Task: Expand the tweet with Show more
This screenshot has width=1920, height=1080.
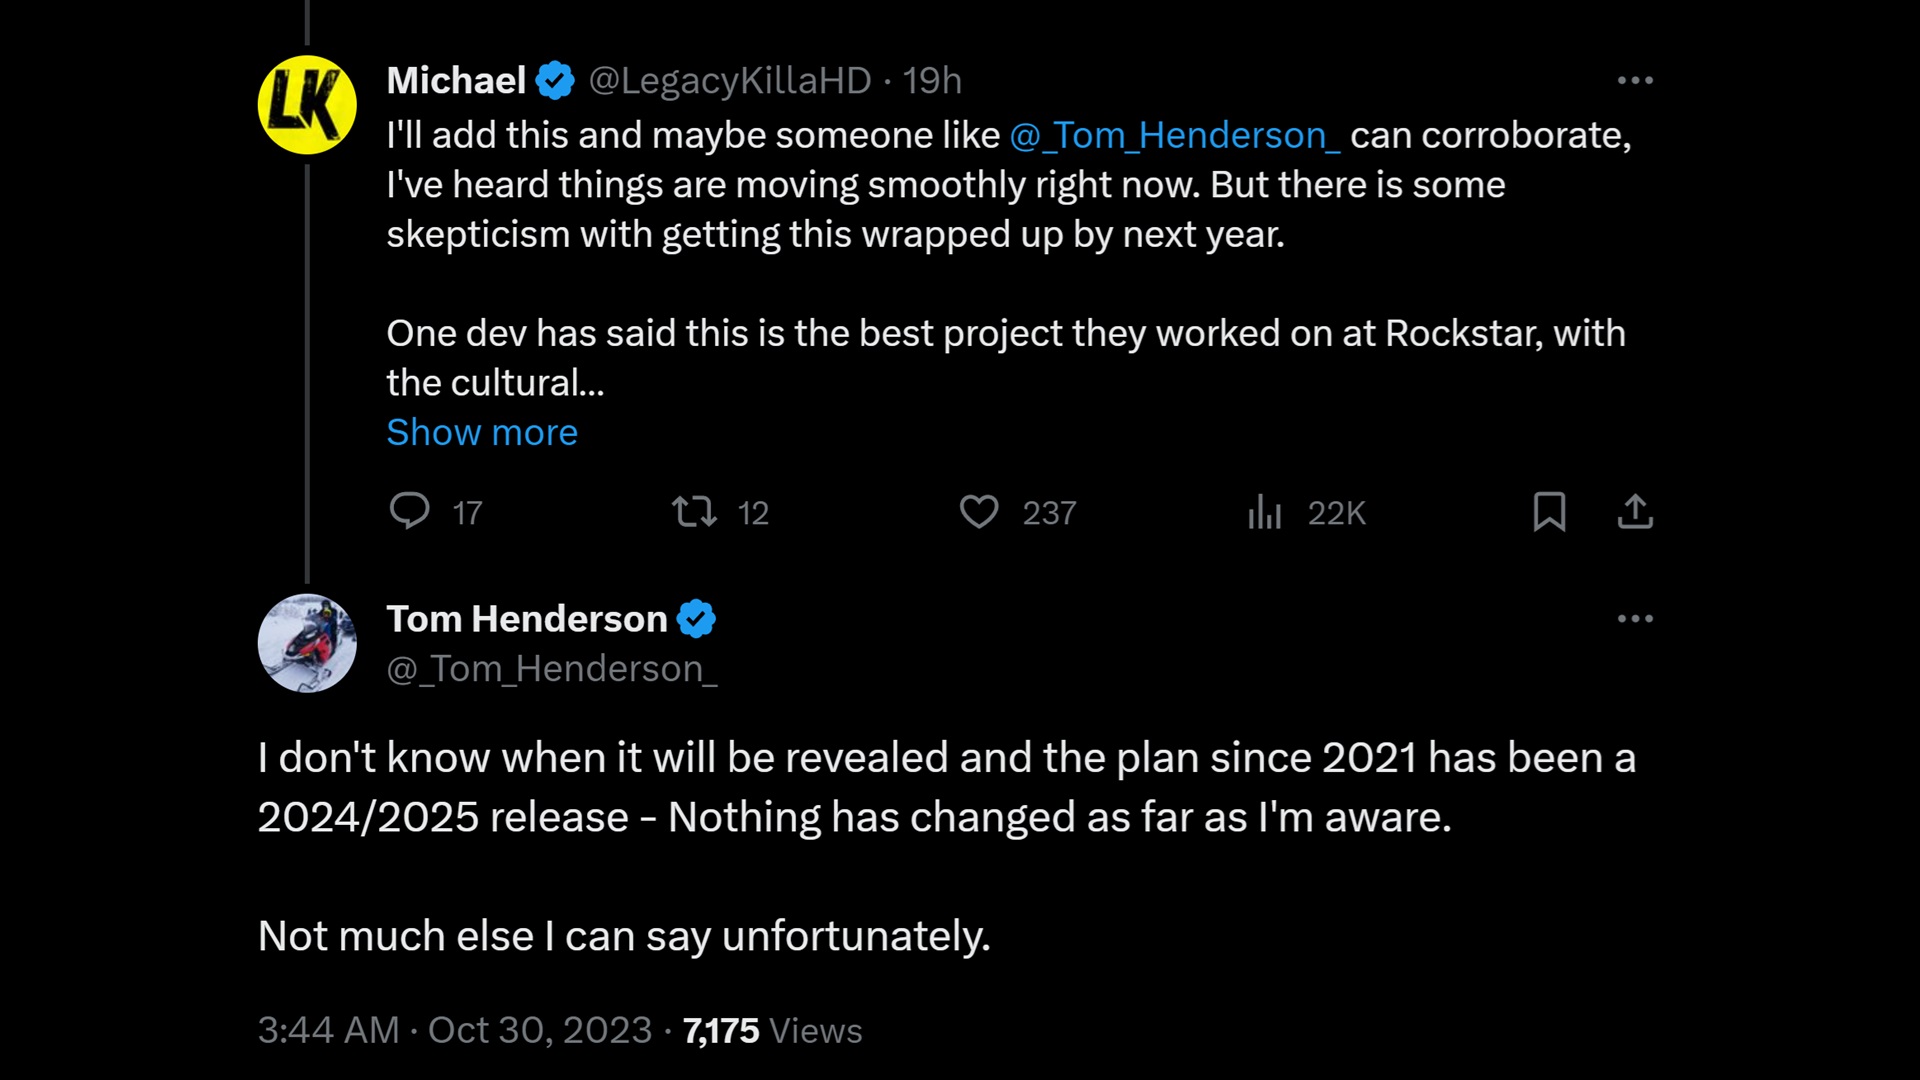Action: [x=482, y=432]
